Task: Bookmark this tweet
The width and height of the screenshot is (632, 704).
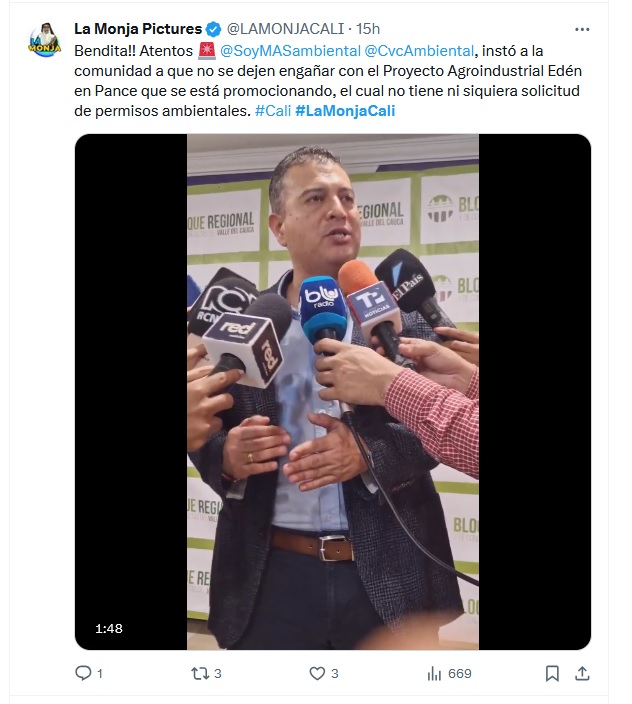Action: click(x=552, y=673)
